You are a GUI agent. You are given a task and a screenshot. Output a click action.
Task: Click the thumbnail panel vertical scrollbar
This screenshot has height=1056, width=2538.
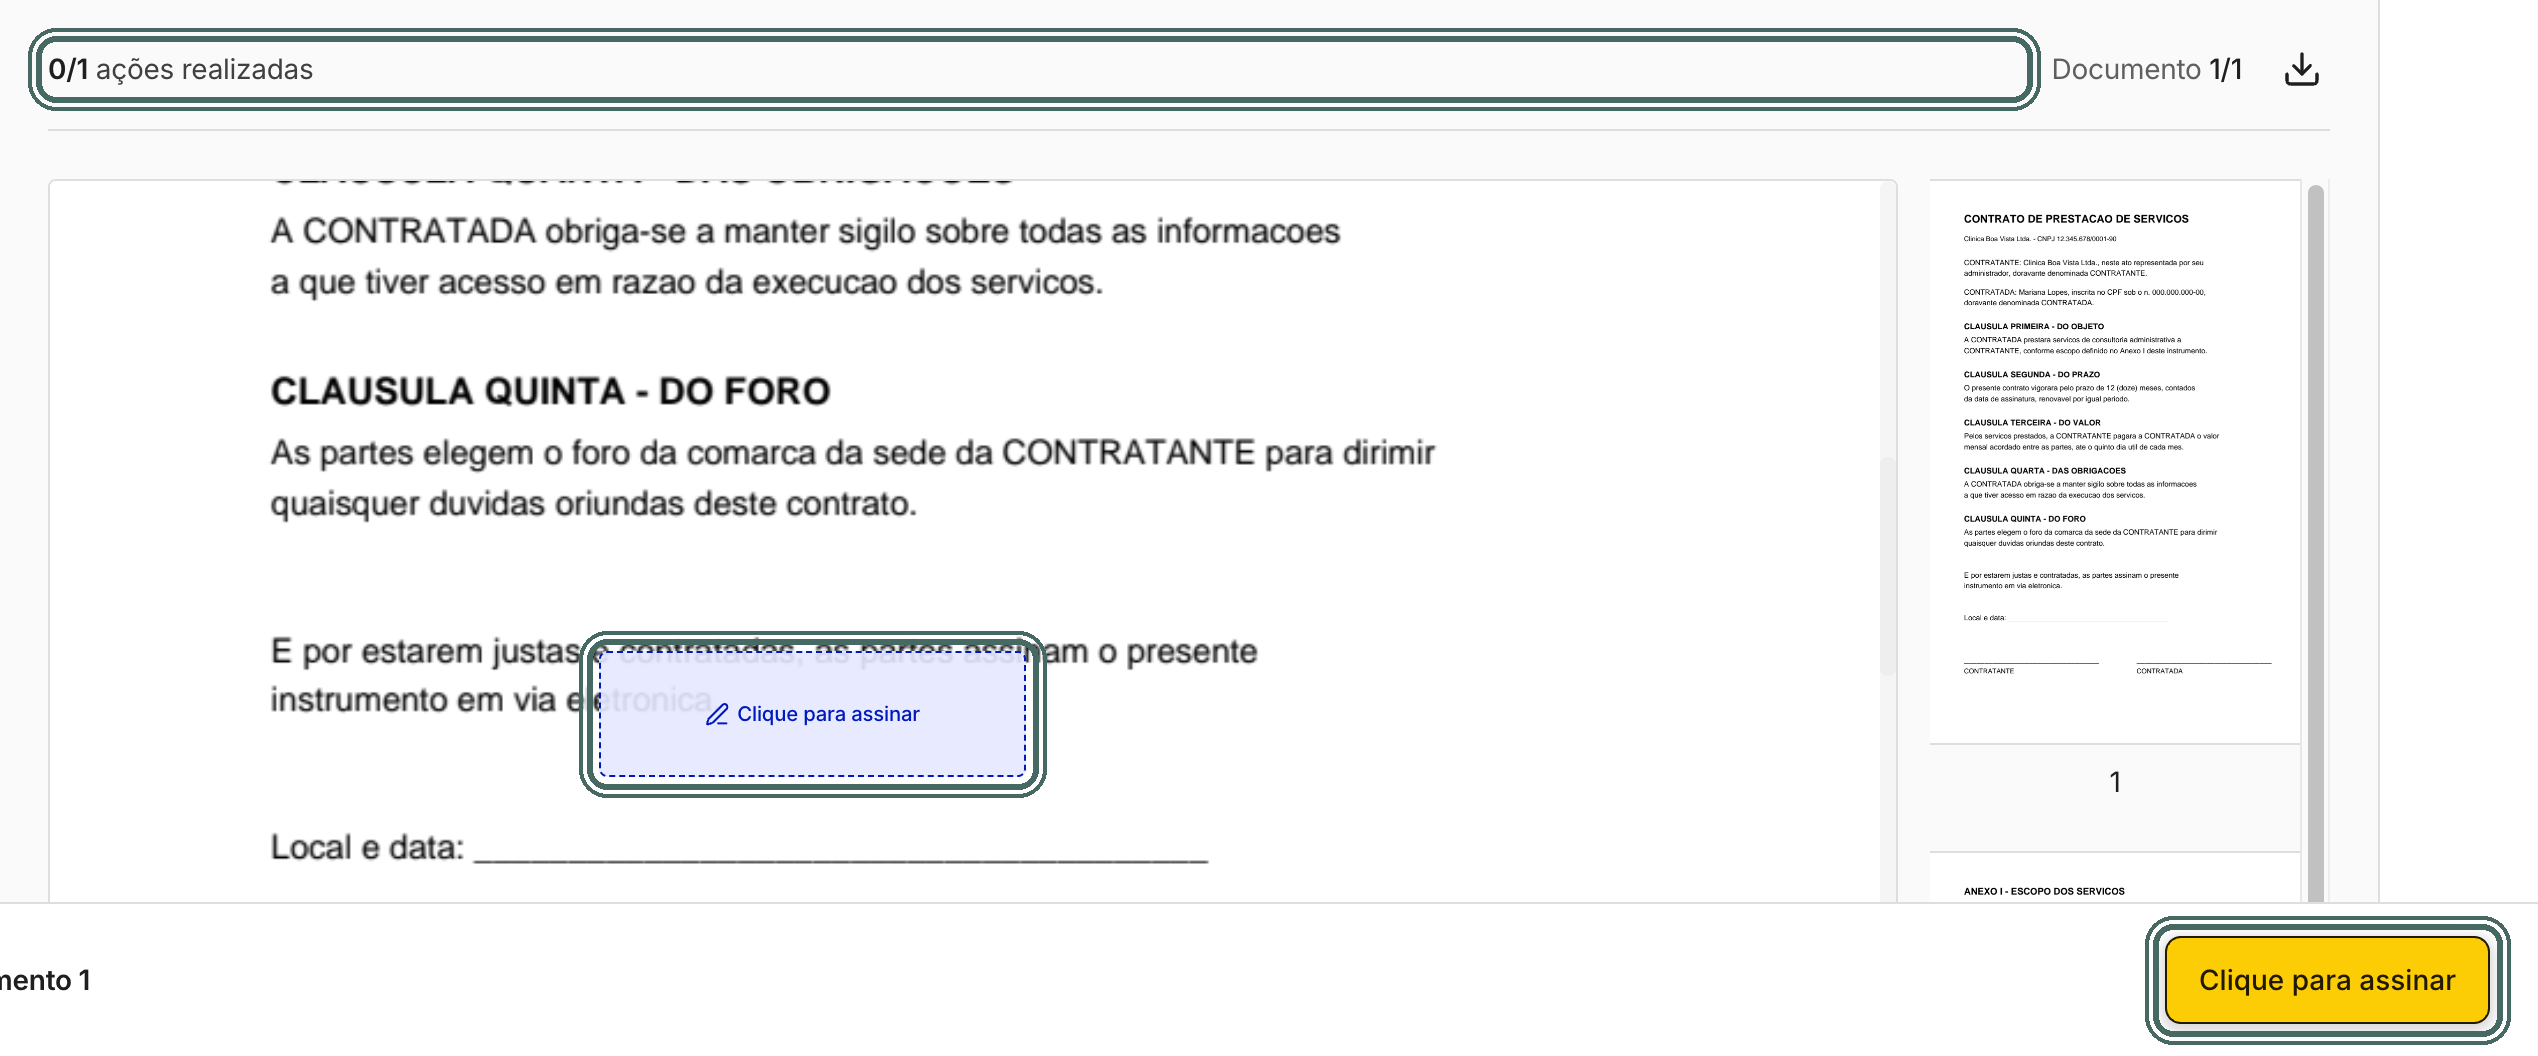(2315, 541)
